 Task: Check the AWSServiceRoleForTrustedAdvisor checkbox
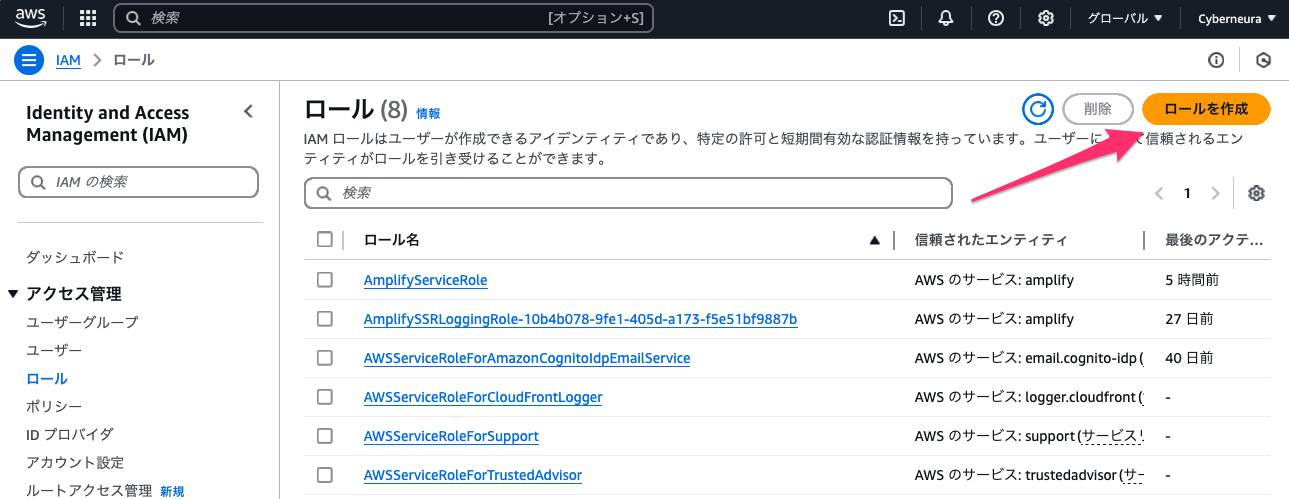(x=324, y=474)
